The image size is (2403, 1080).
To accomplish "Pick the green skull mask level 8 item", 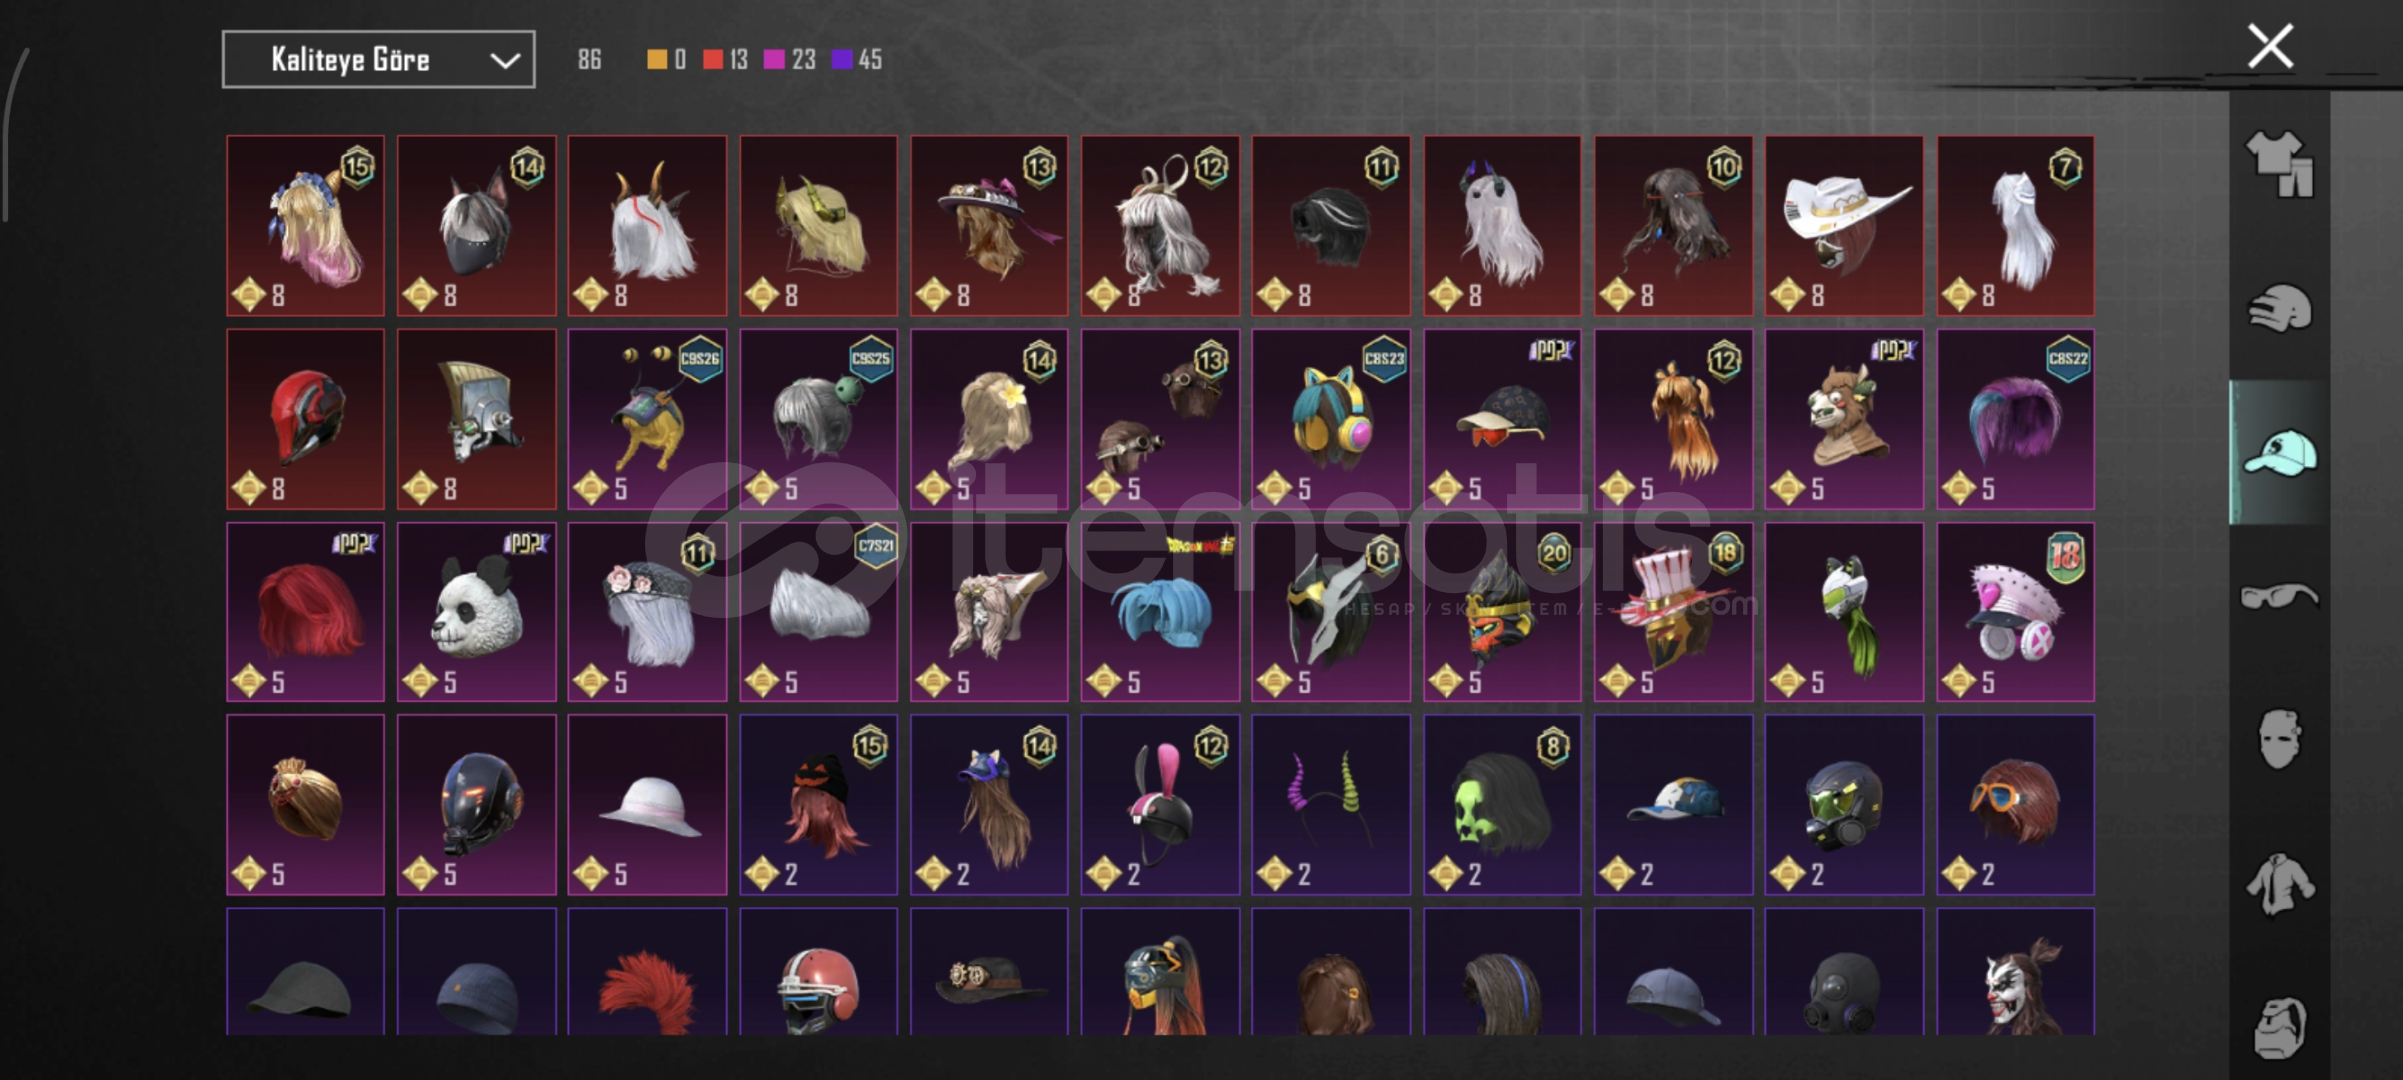I will (x=1502, y=805).
